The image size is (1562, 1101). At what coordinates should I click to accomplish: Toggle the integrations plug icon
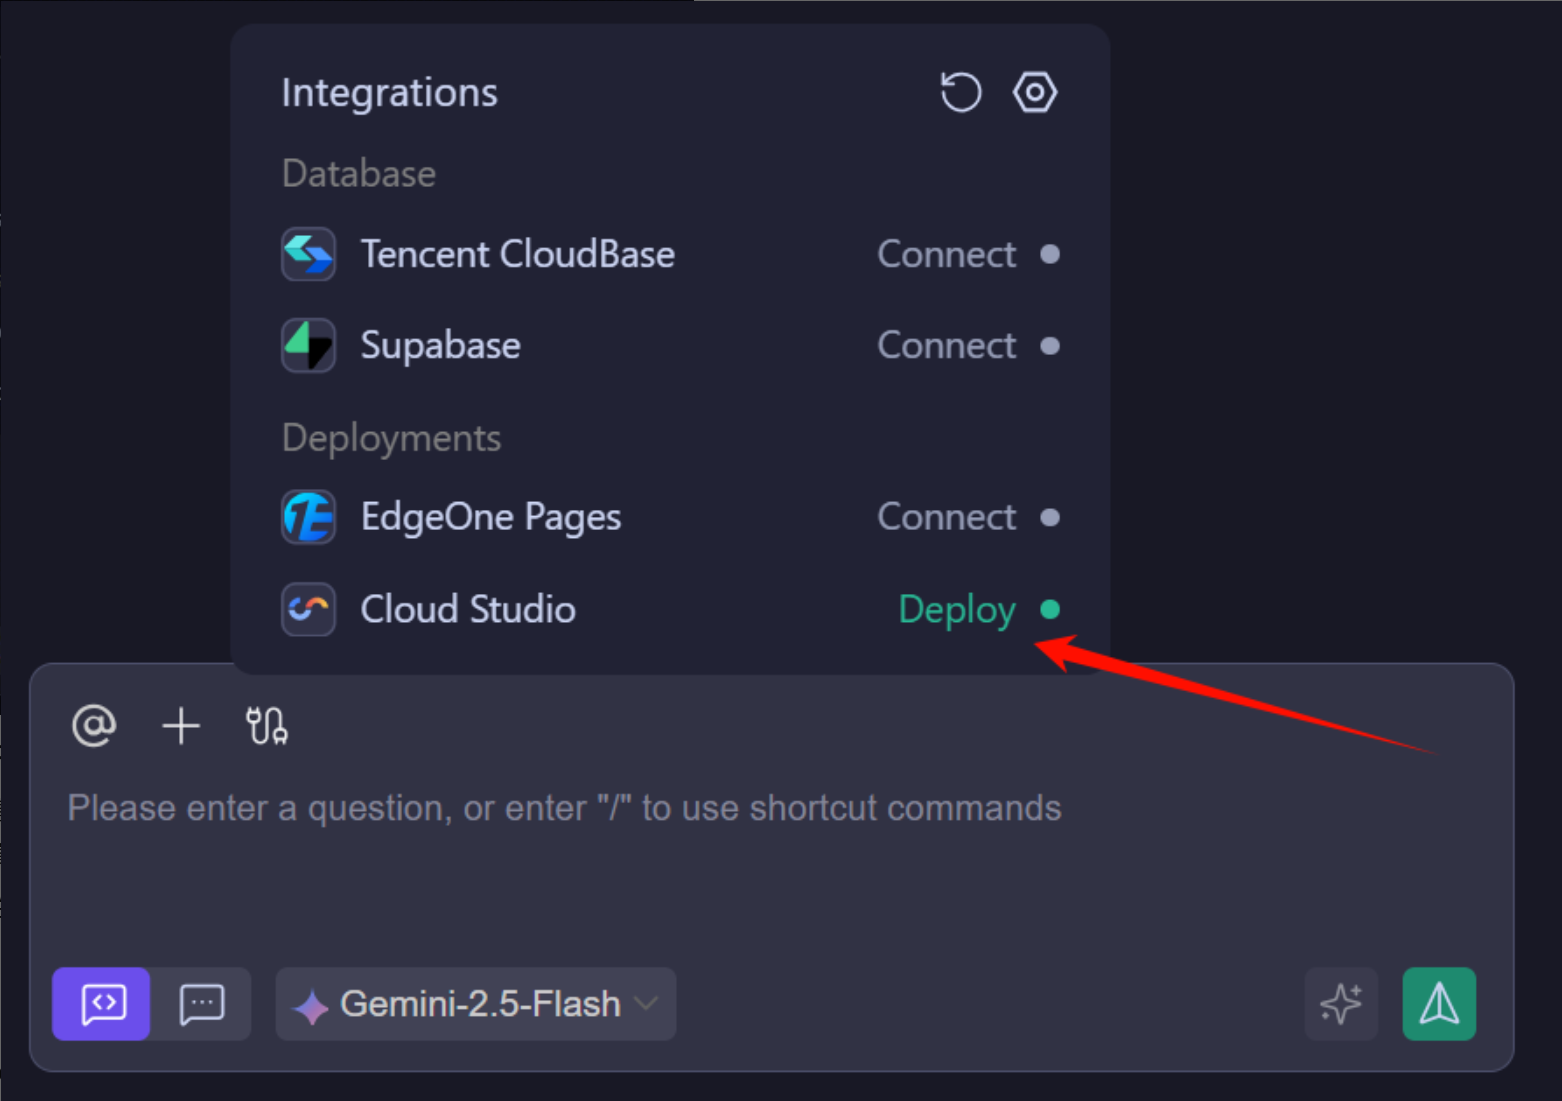point(267,725)
